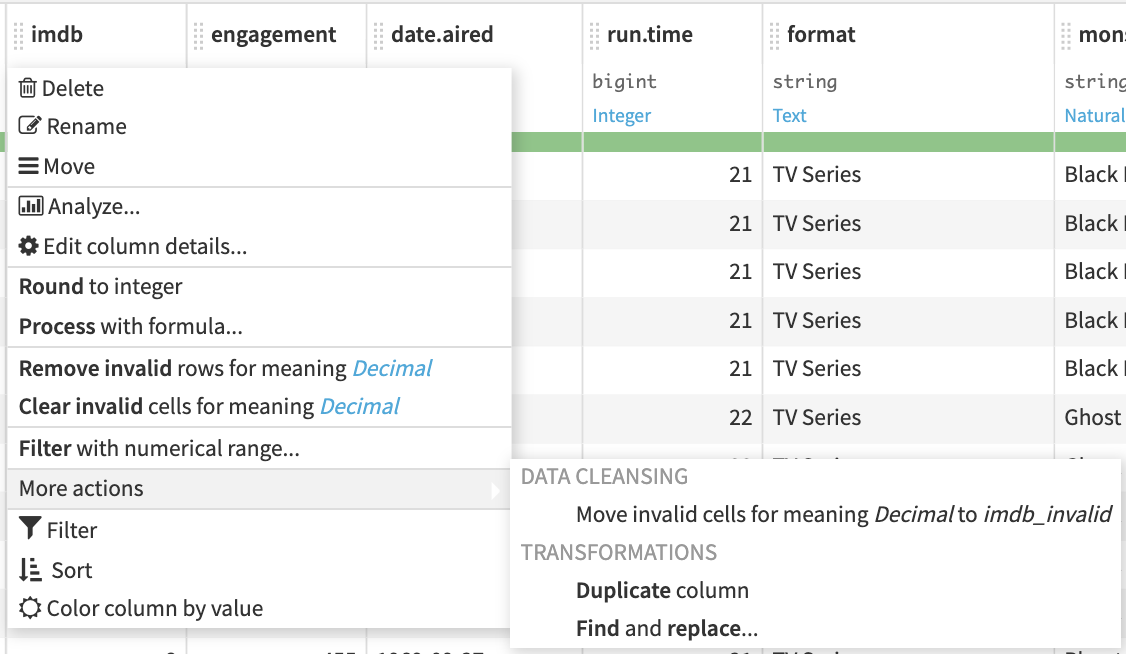Image resolution: width=1126 pixels, height=654 pixels.
Task: Click the Rename pencil icon
Action: 30,126
